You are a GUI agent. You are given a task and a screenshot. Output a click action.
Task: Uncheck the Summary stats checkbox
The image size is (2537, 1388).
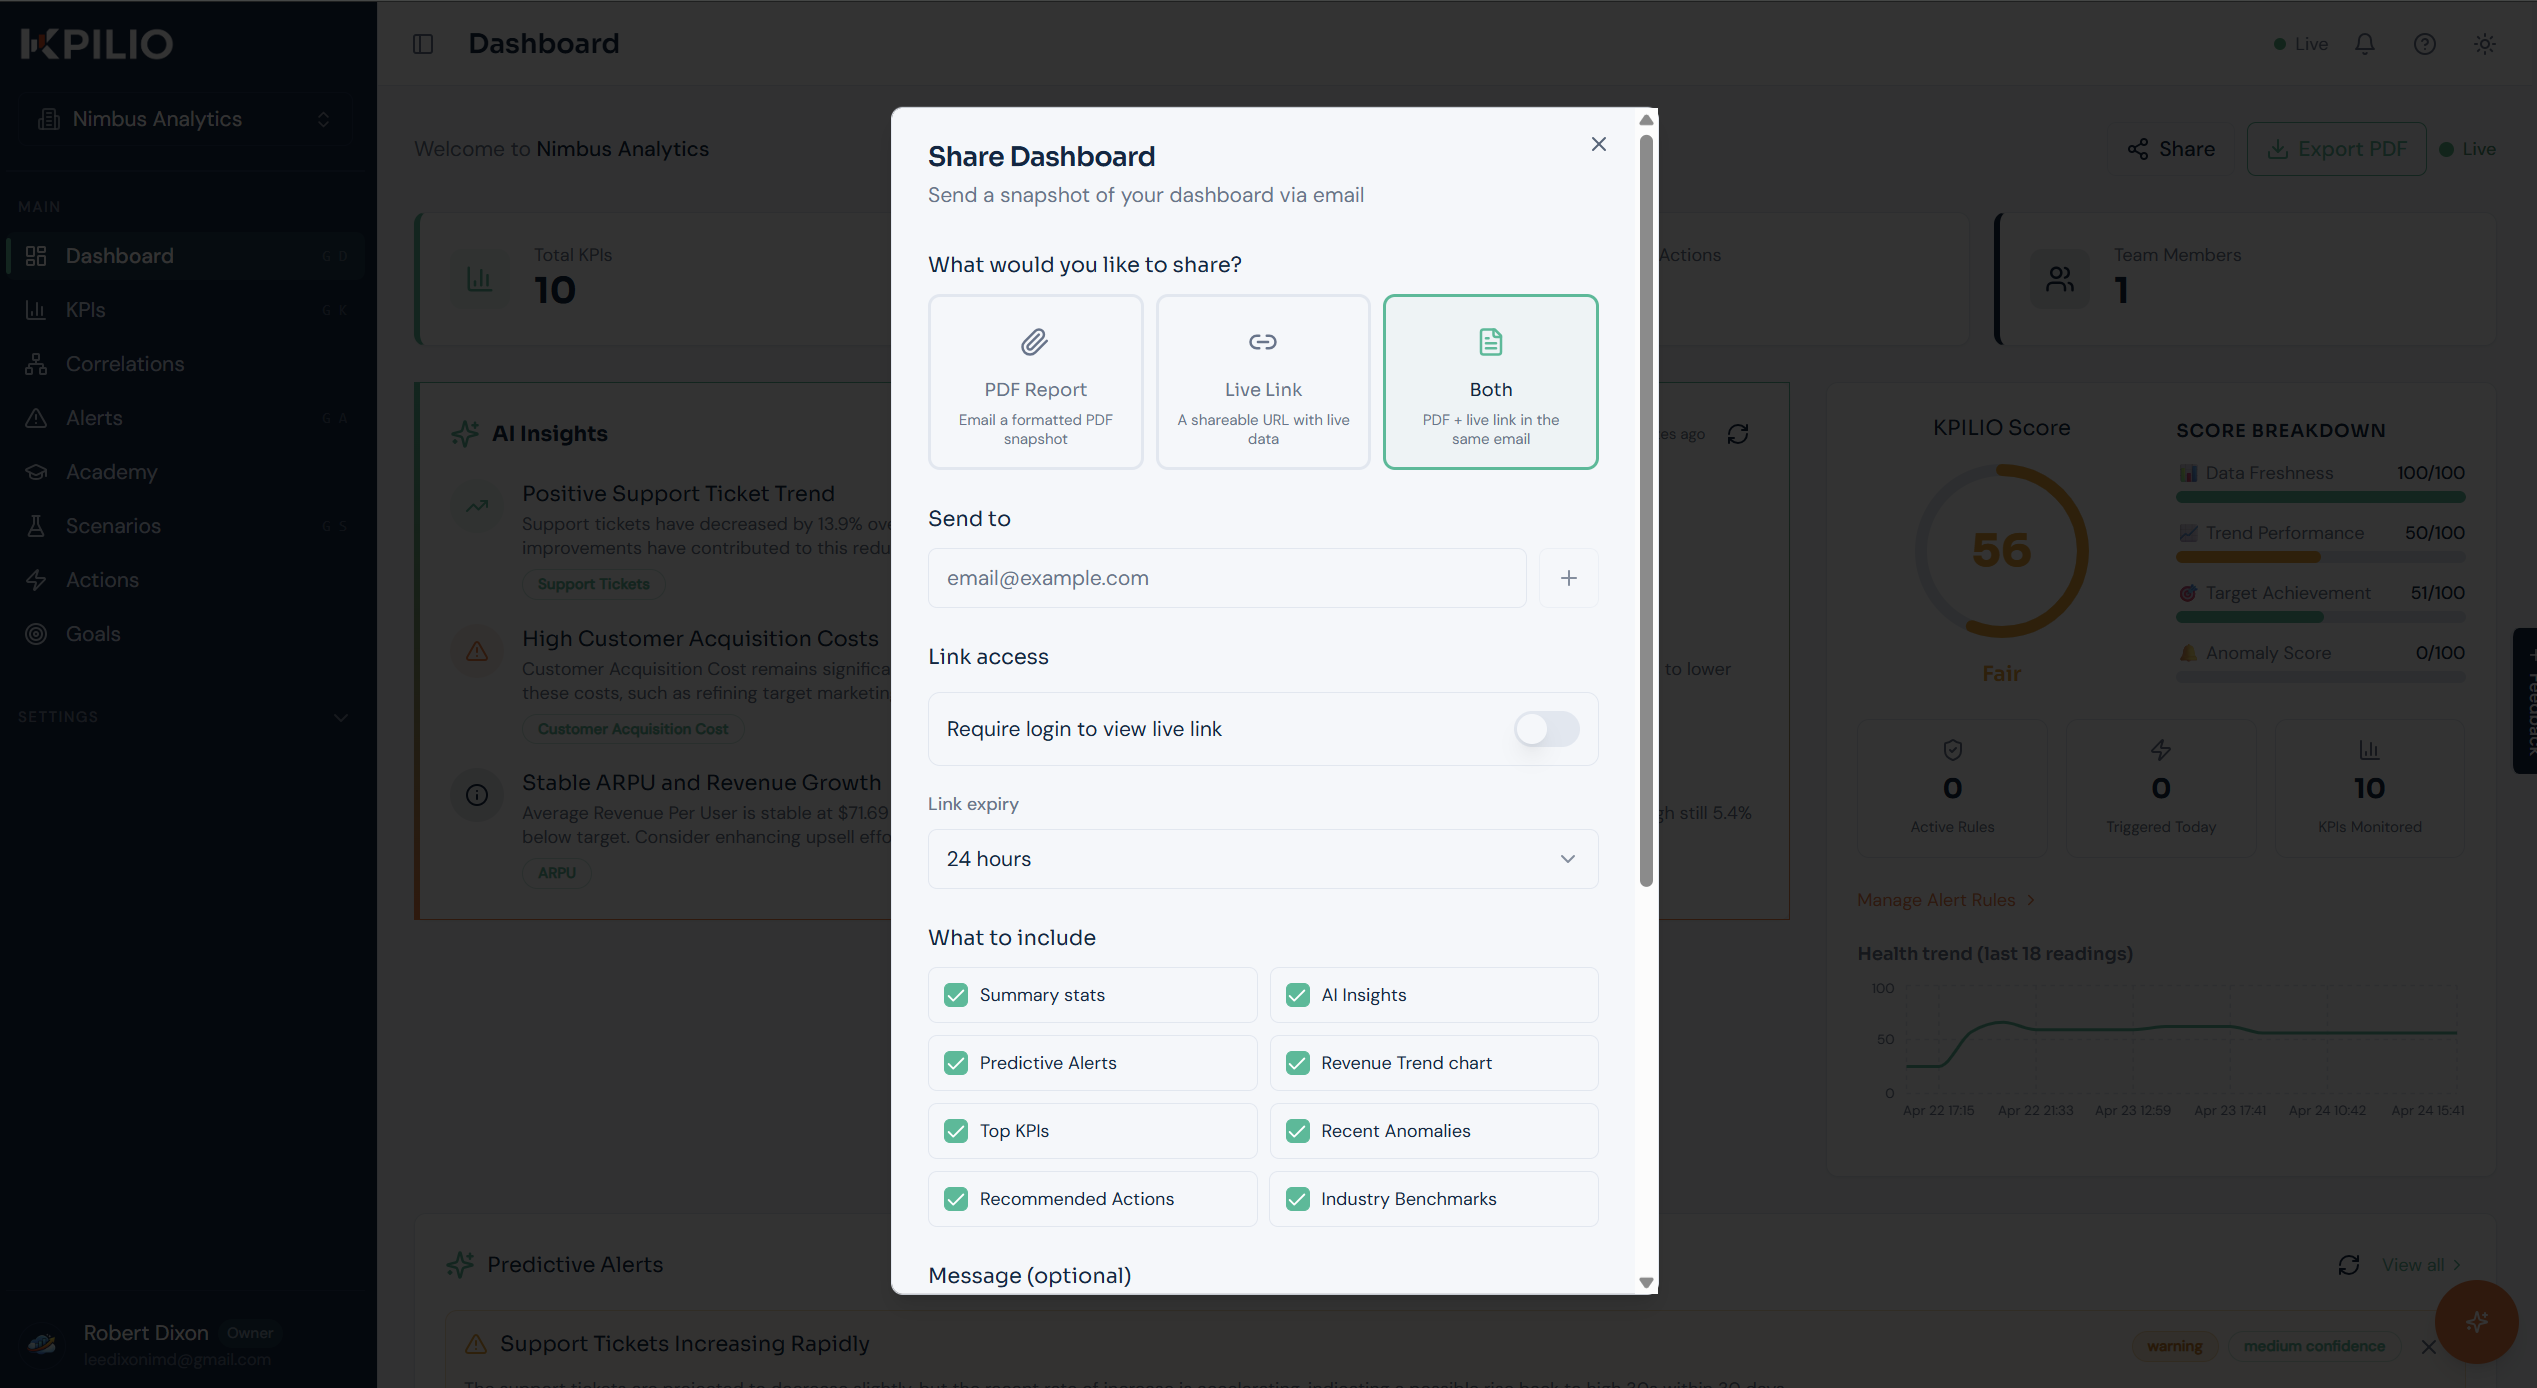(956, 995)
